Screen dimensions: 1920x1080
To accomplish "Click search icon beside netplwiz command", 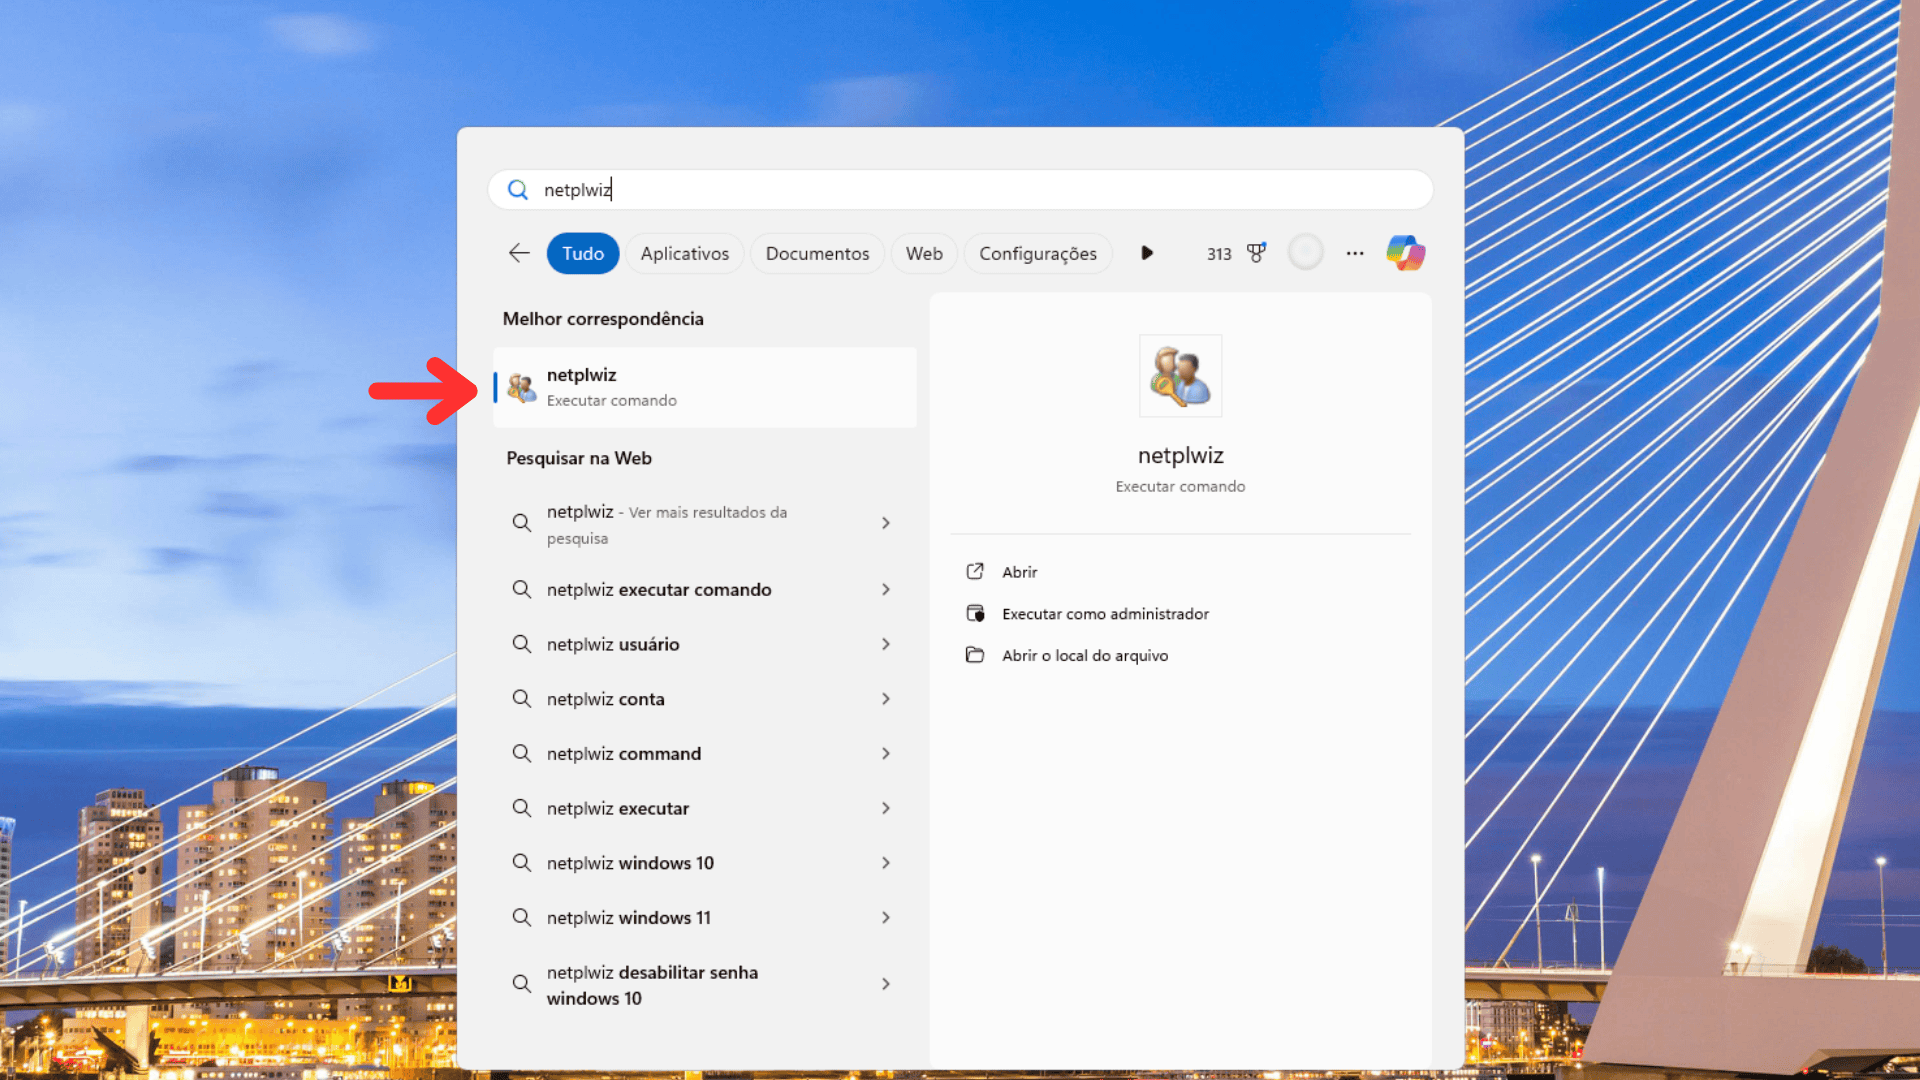I will 522,753.
